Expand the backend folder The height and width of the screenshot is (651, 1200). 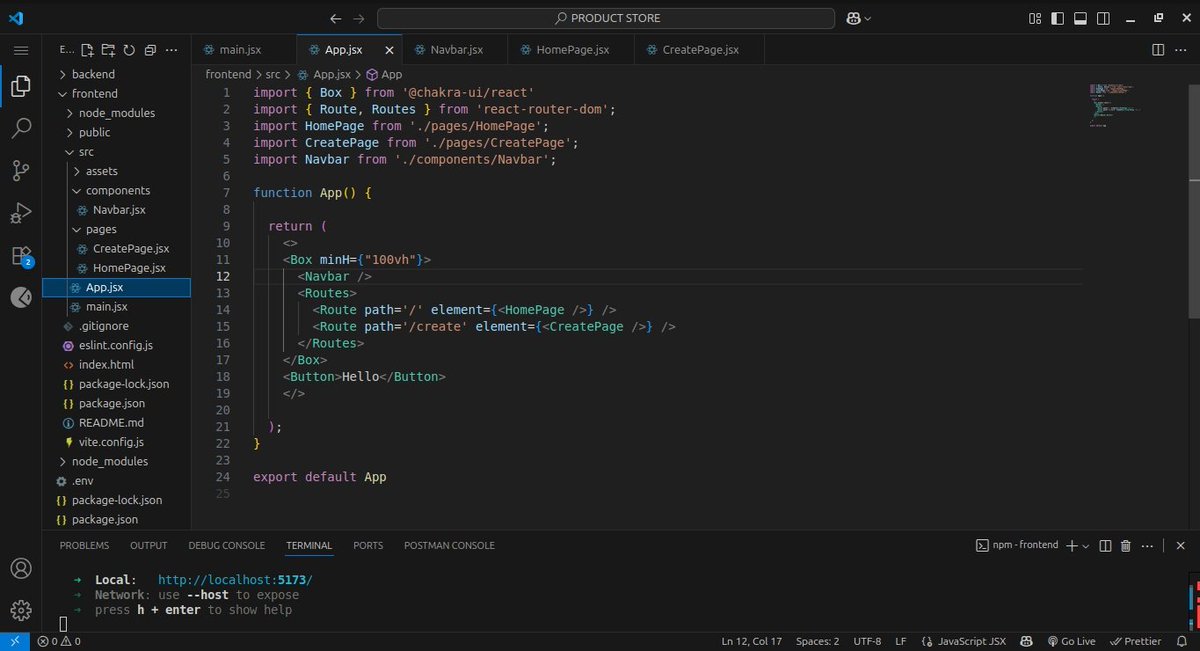click(92, 73)
